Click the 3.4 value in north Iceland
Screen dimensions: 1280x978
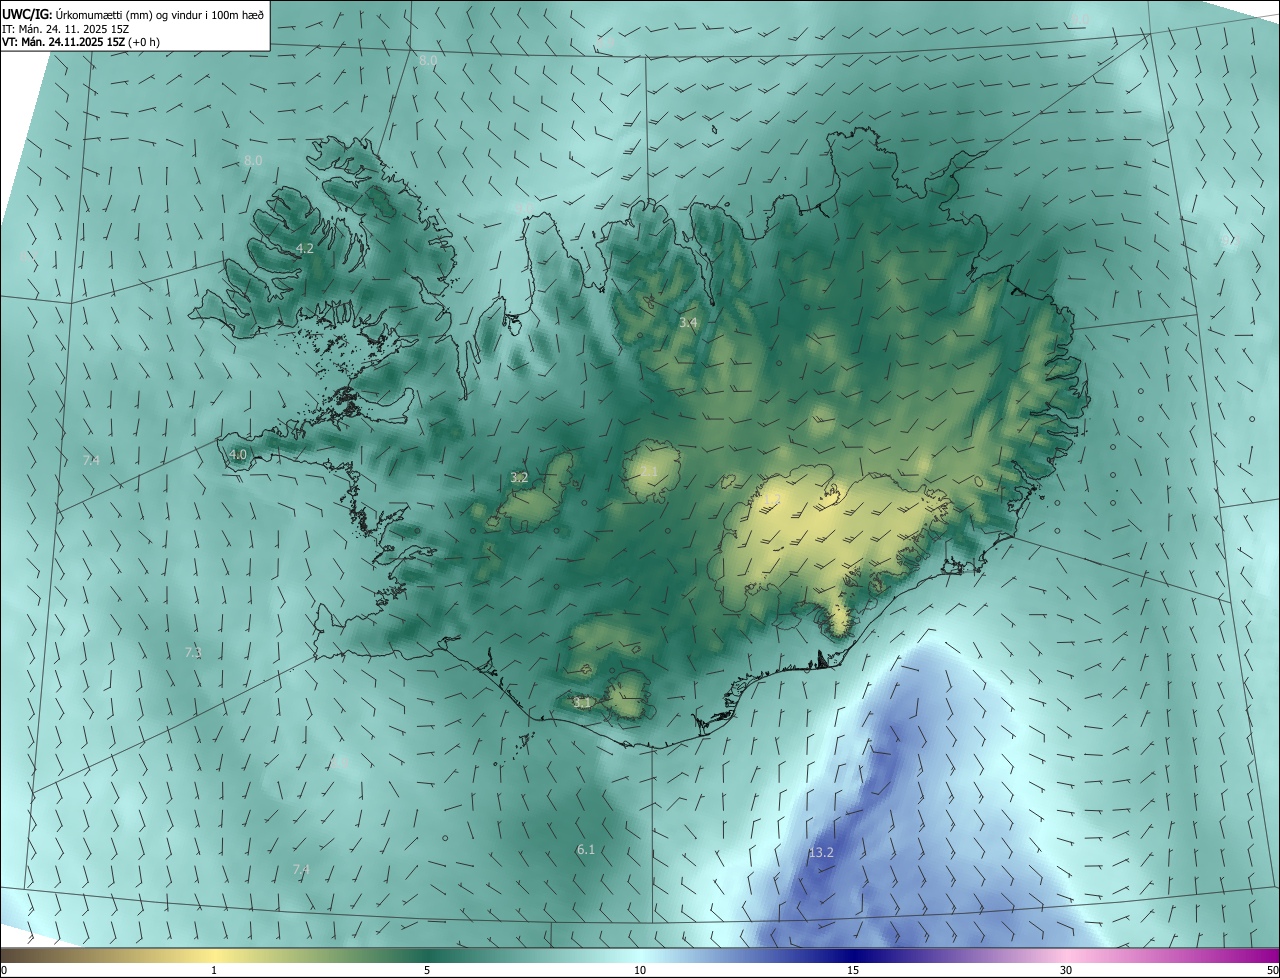click(x=688, y=322)
